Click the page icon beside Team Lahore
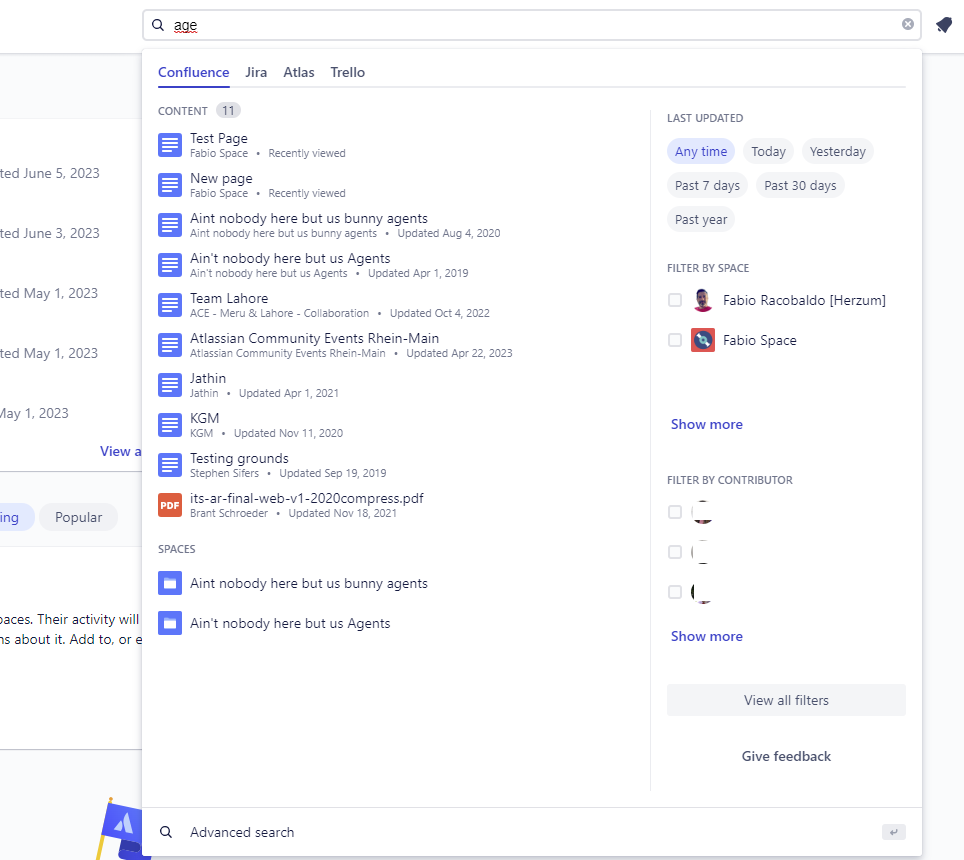The width and height of the screenshot is (964, 860). (170, 305)
